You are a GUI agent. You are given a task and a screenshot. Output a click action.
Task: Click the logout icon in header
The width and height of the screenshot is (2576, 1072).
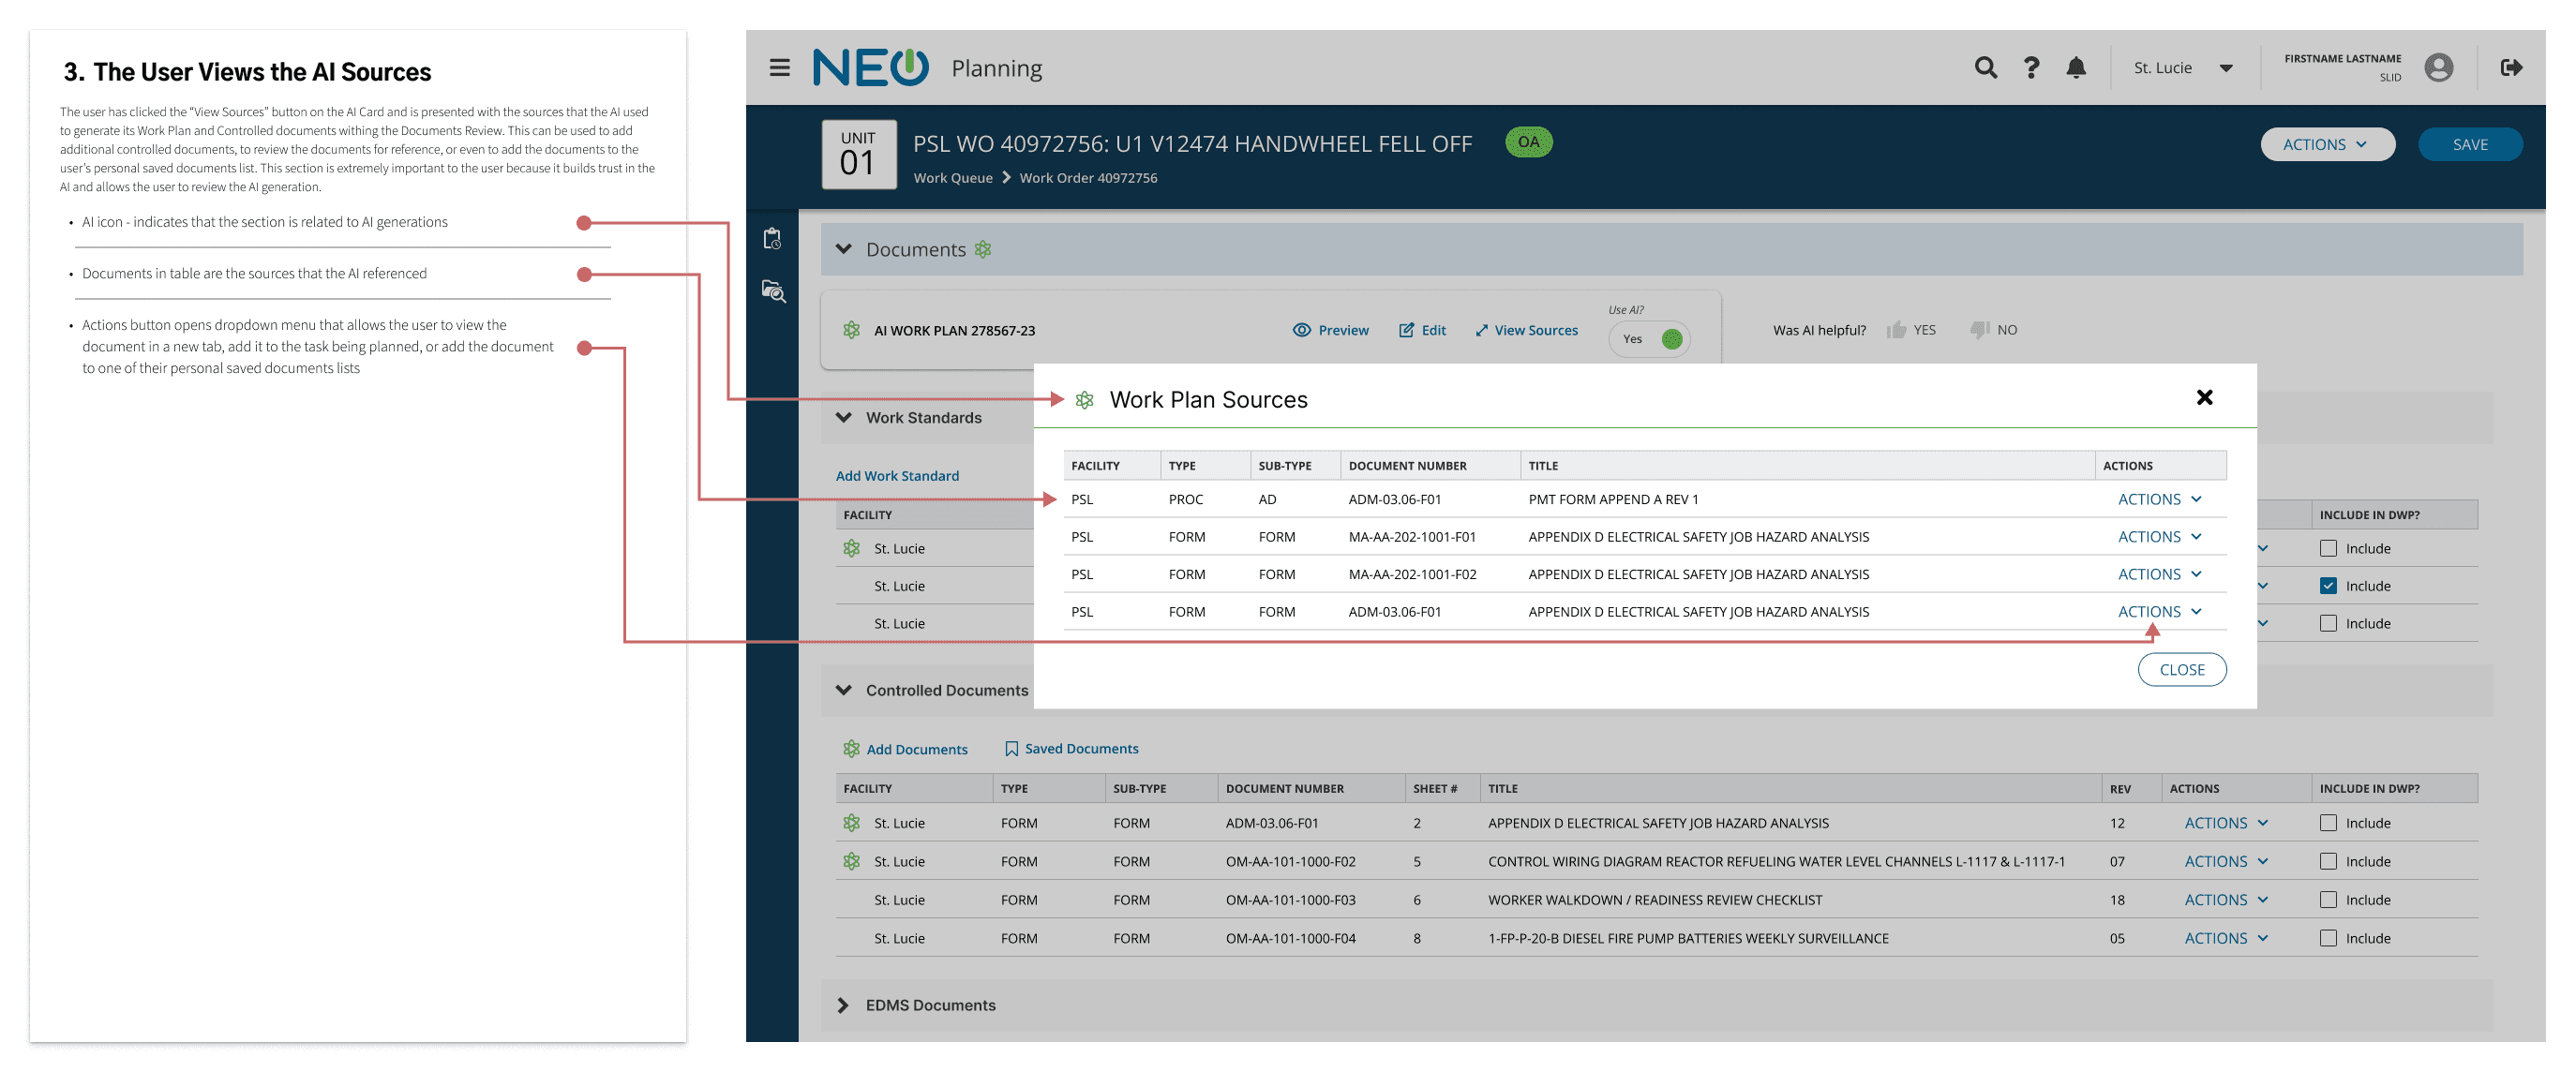2510,68
